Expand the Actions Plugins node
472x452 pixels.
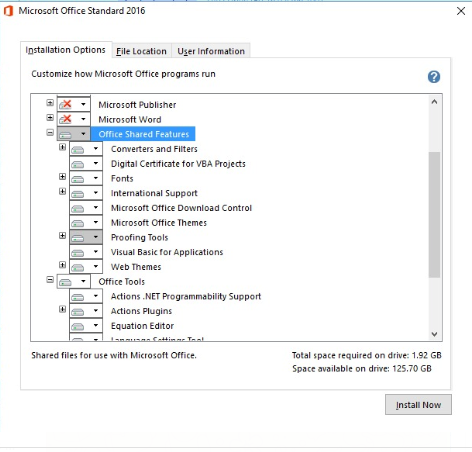(62, 309)
